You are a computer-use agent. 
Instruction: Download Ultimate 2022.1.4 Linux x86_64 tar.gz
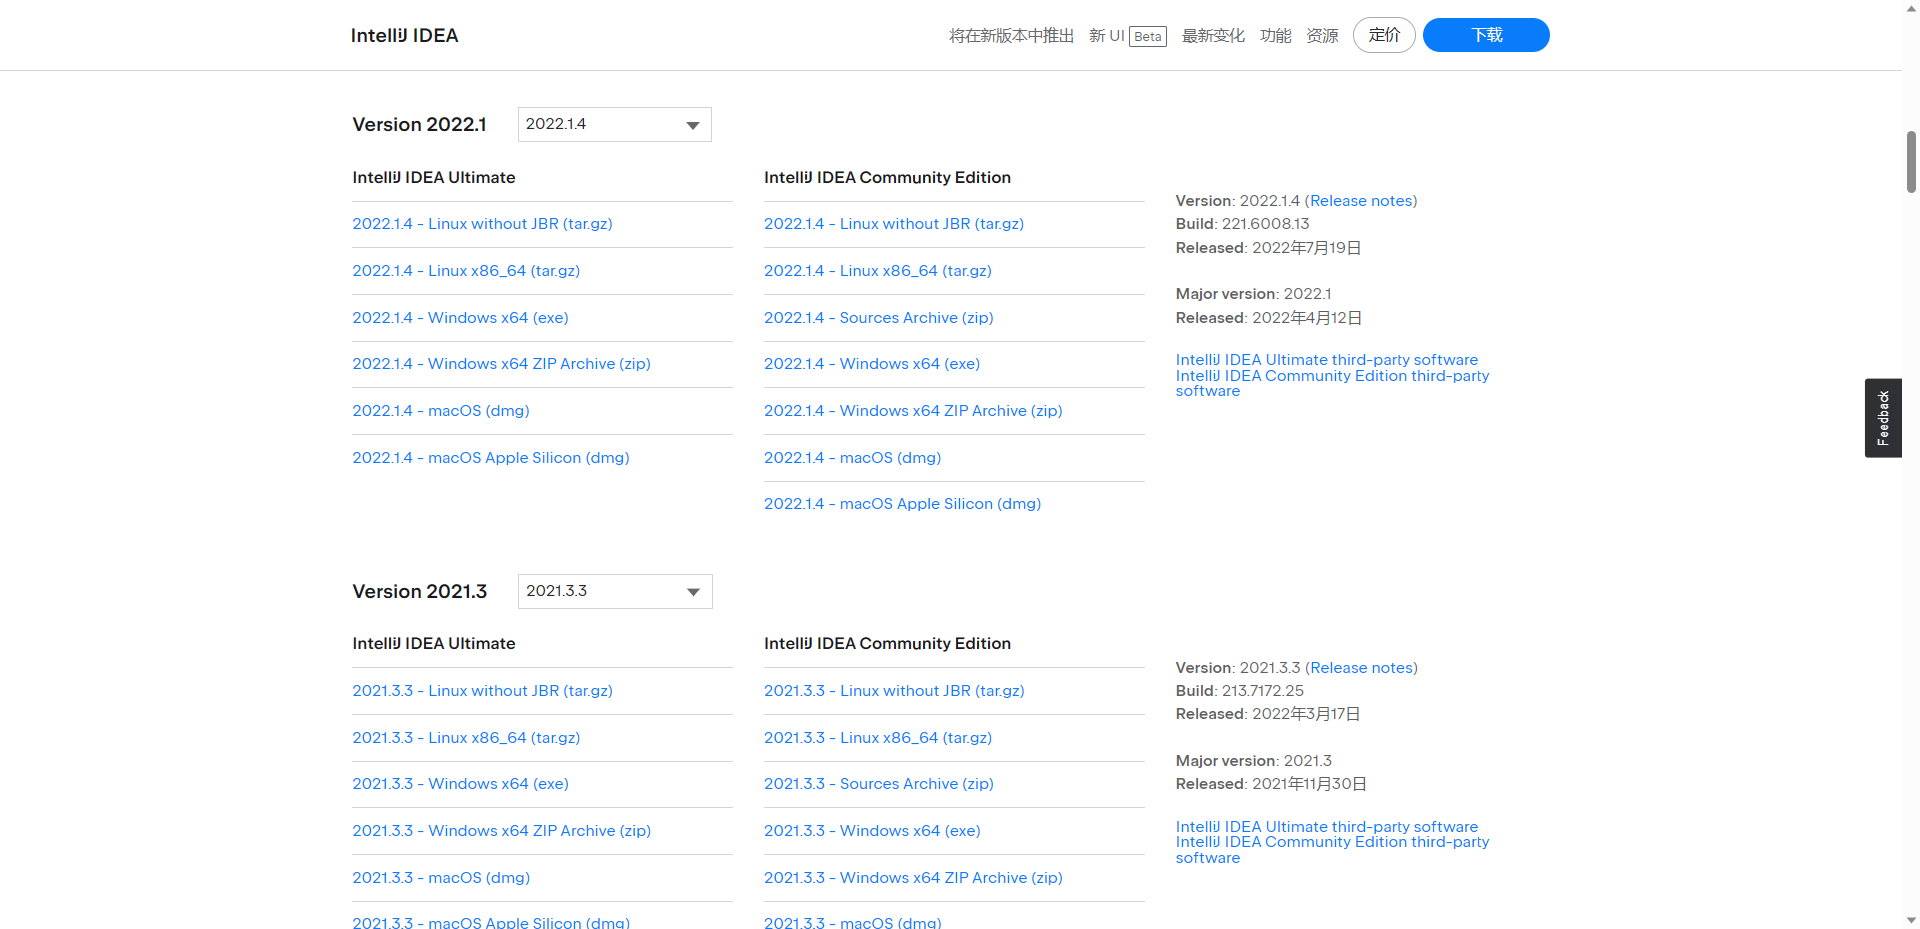point(466,271)
